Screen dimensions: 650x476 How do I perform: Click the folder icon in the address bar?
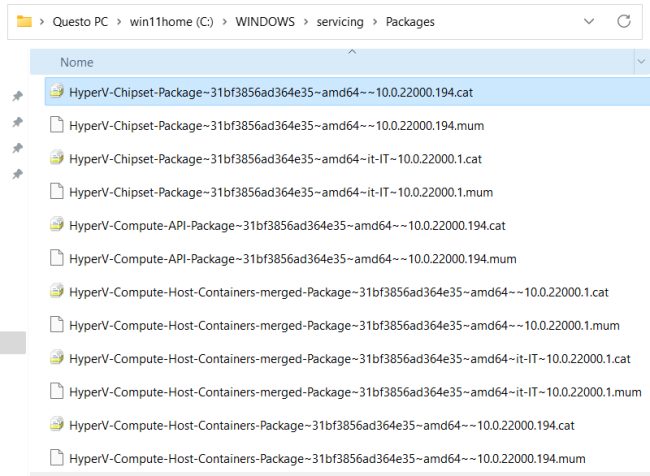[25, 21]
